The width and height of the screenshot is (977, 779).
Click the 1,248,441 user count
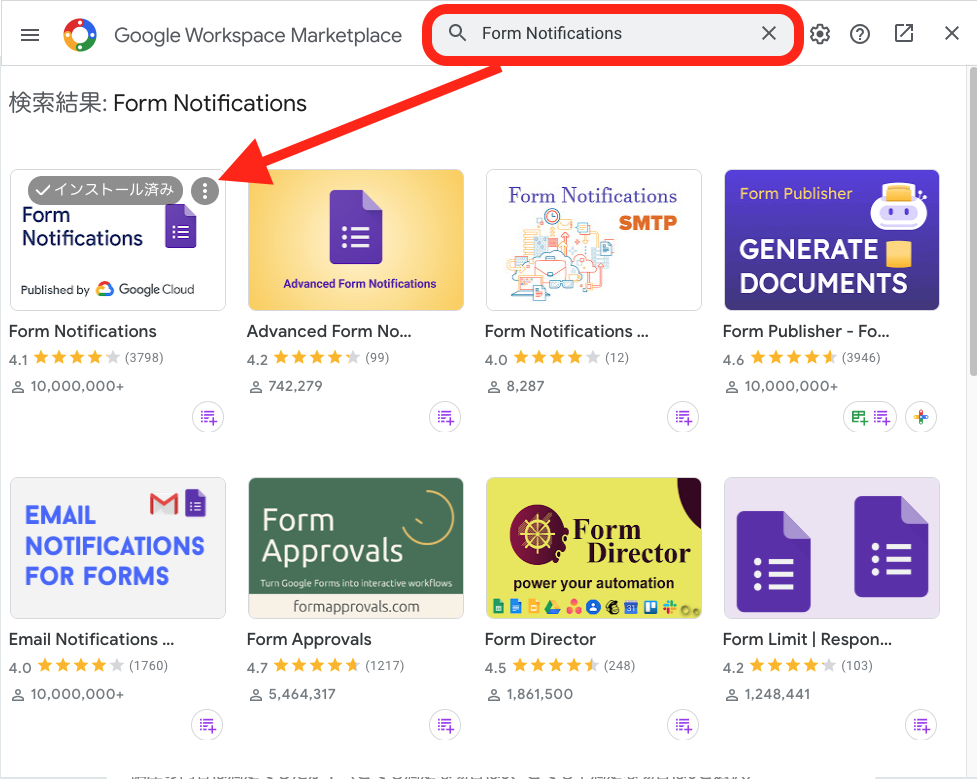click(x=778, y=694)
